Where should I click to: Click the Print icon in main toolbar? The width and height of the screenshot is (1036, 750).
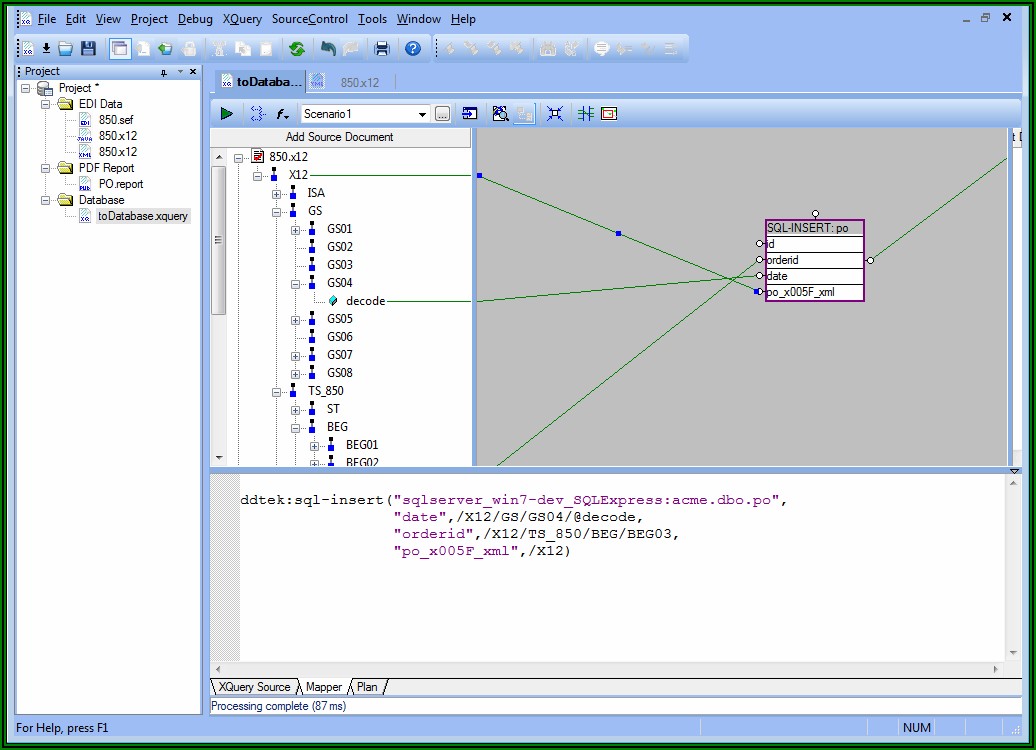pyautogui.click(x=382, y=48)
